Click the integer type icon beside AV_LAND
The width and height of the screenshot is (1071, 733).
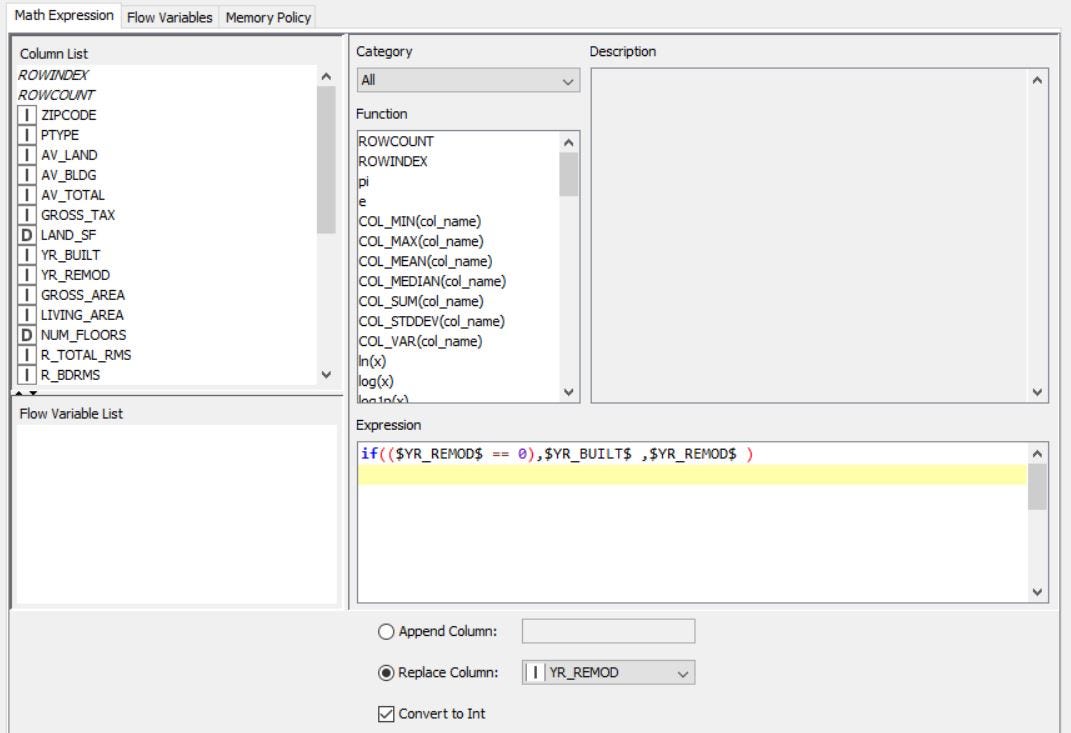tap(27, 155)
